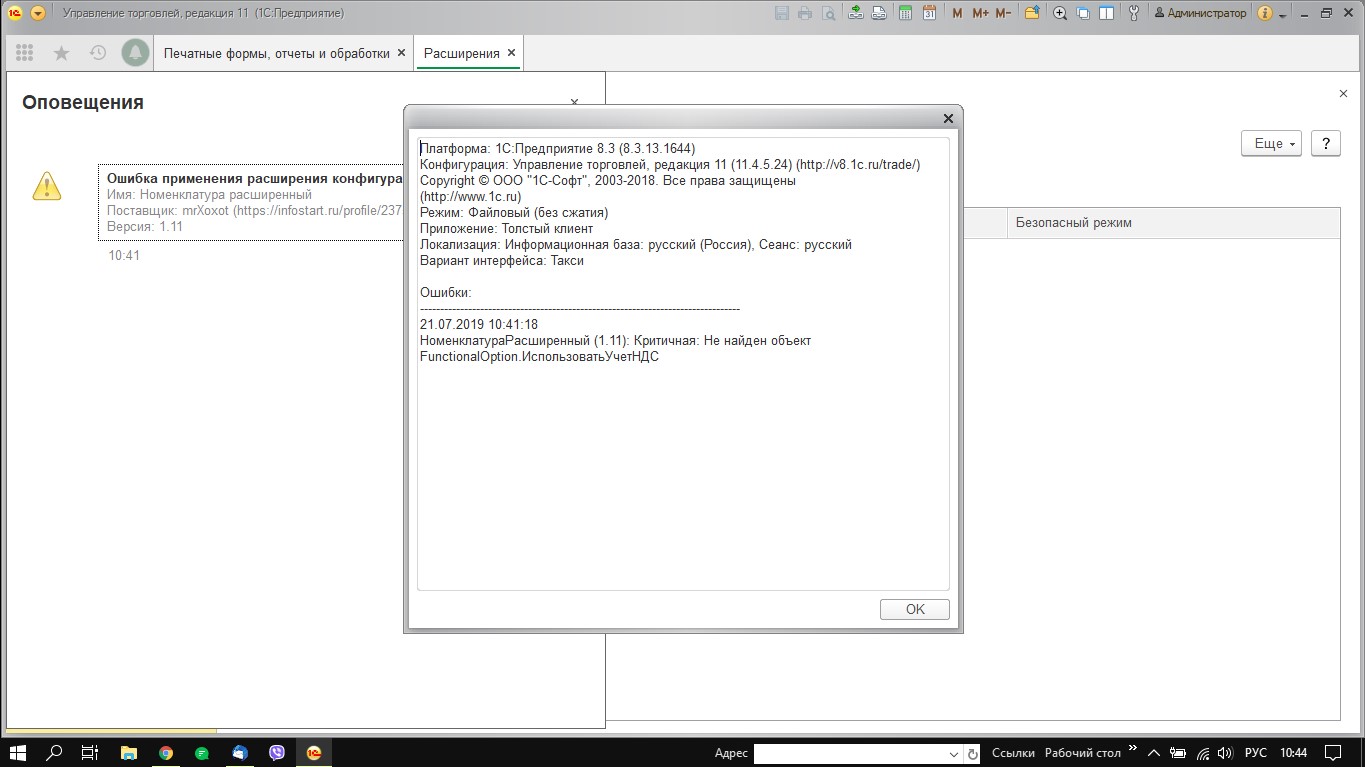Switch to the Печатные формы, отчеты и обработки tab
1365x767 pixels.
[x=277, y=53]
